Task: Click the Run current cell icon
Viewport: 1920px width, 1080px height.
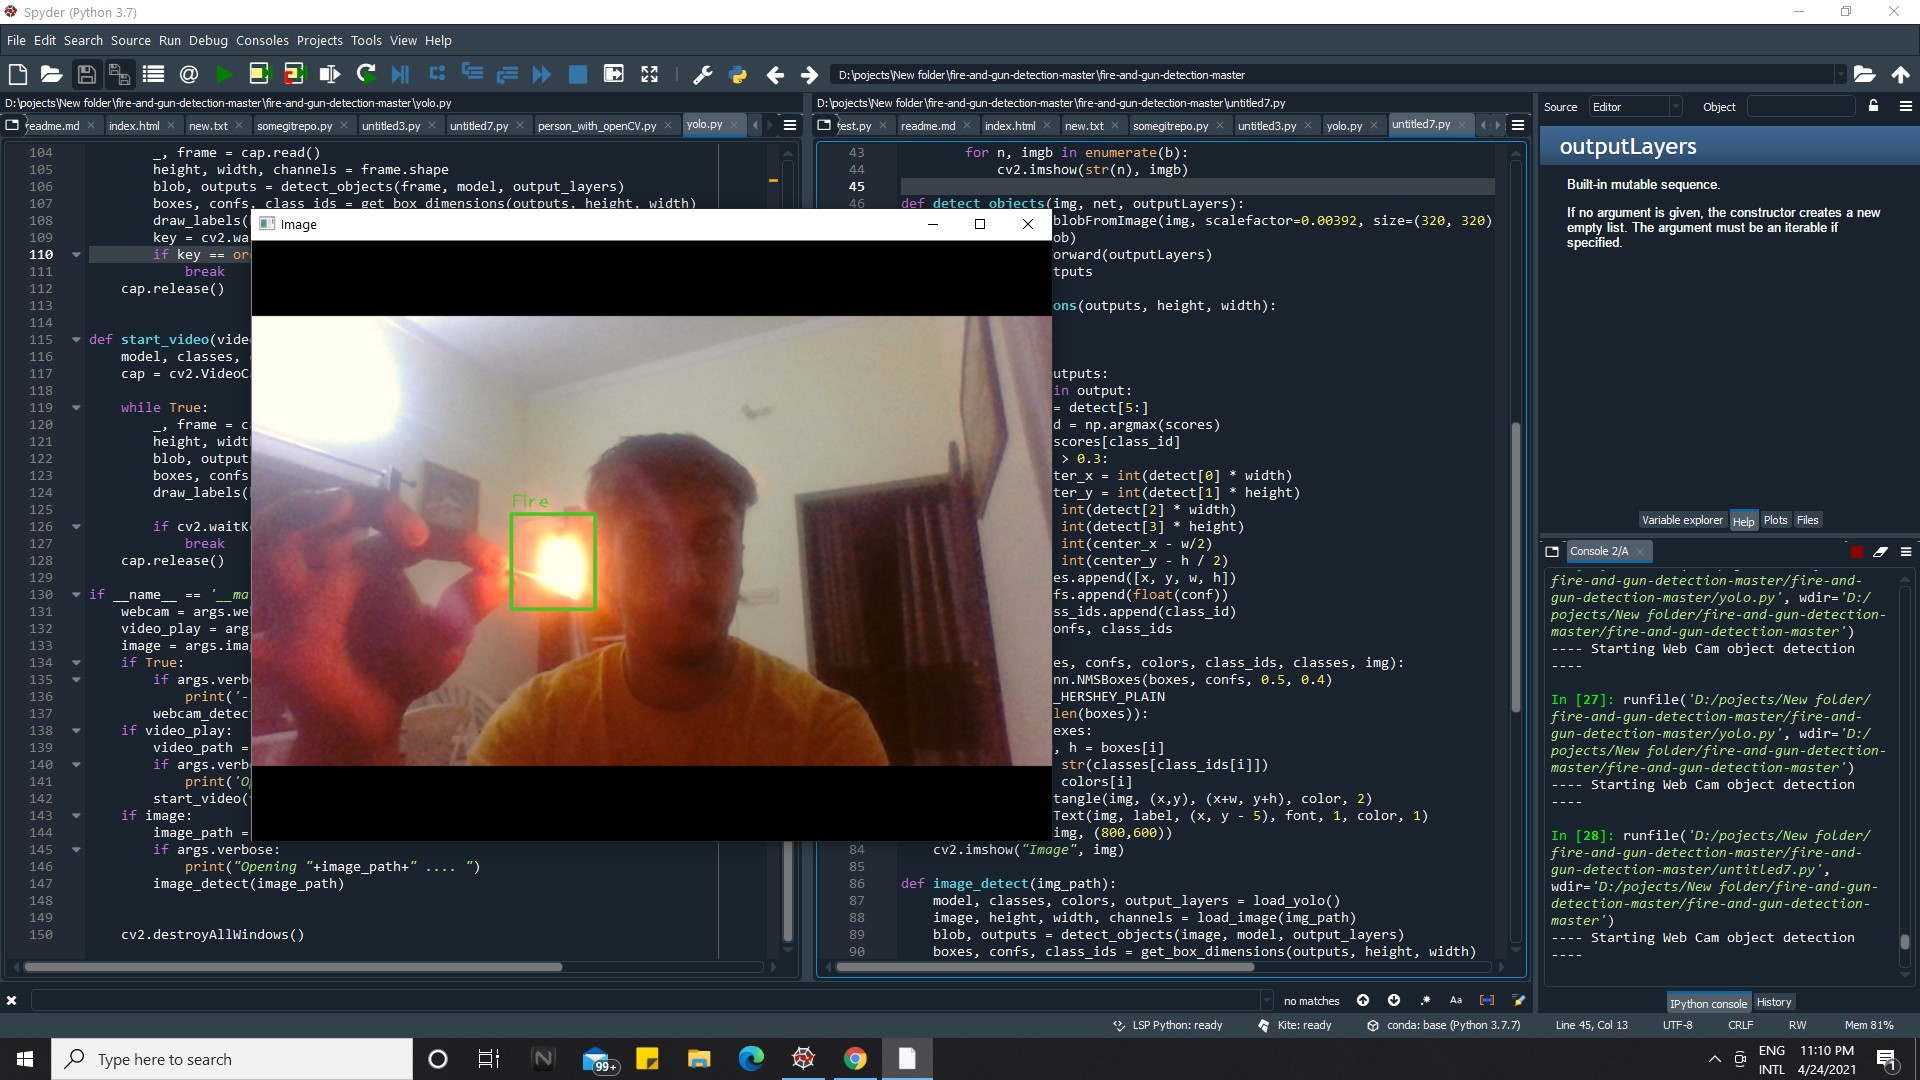Action: [x=258, y=74]
